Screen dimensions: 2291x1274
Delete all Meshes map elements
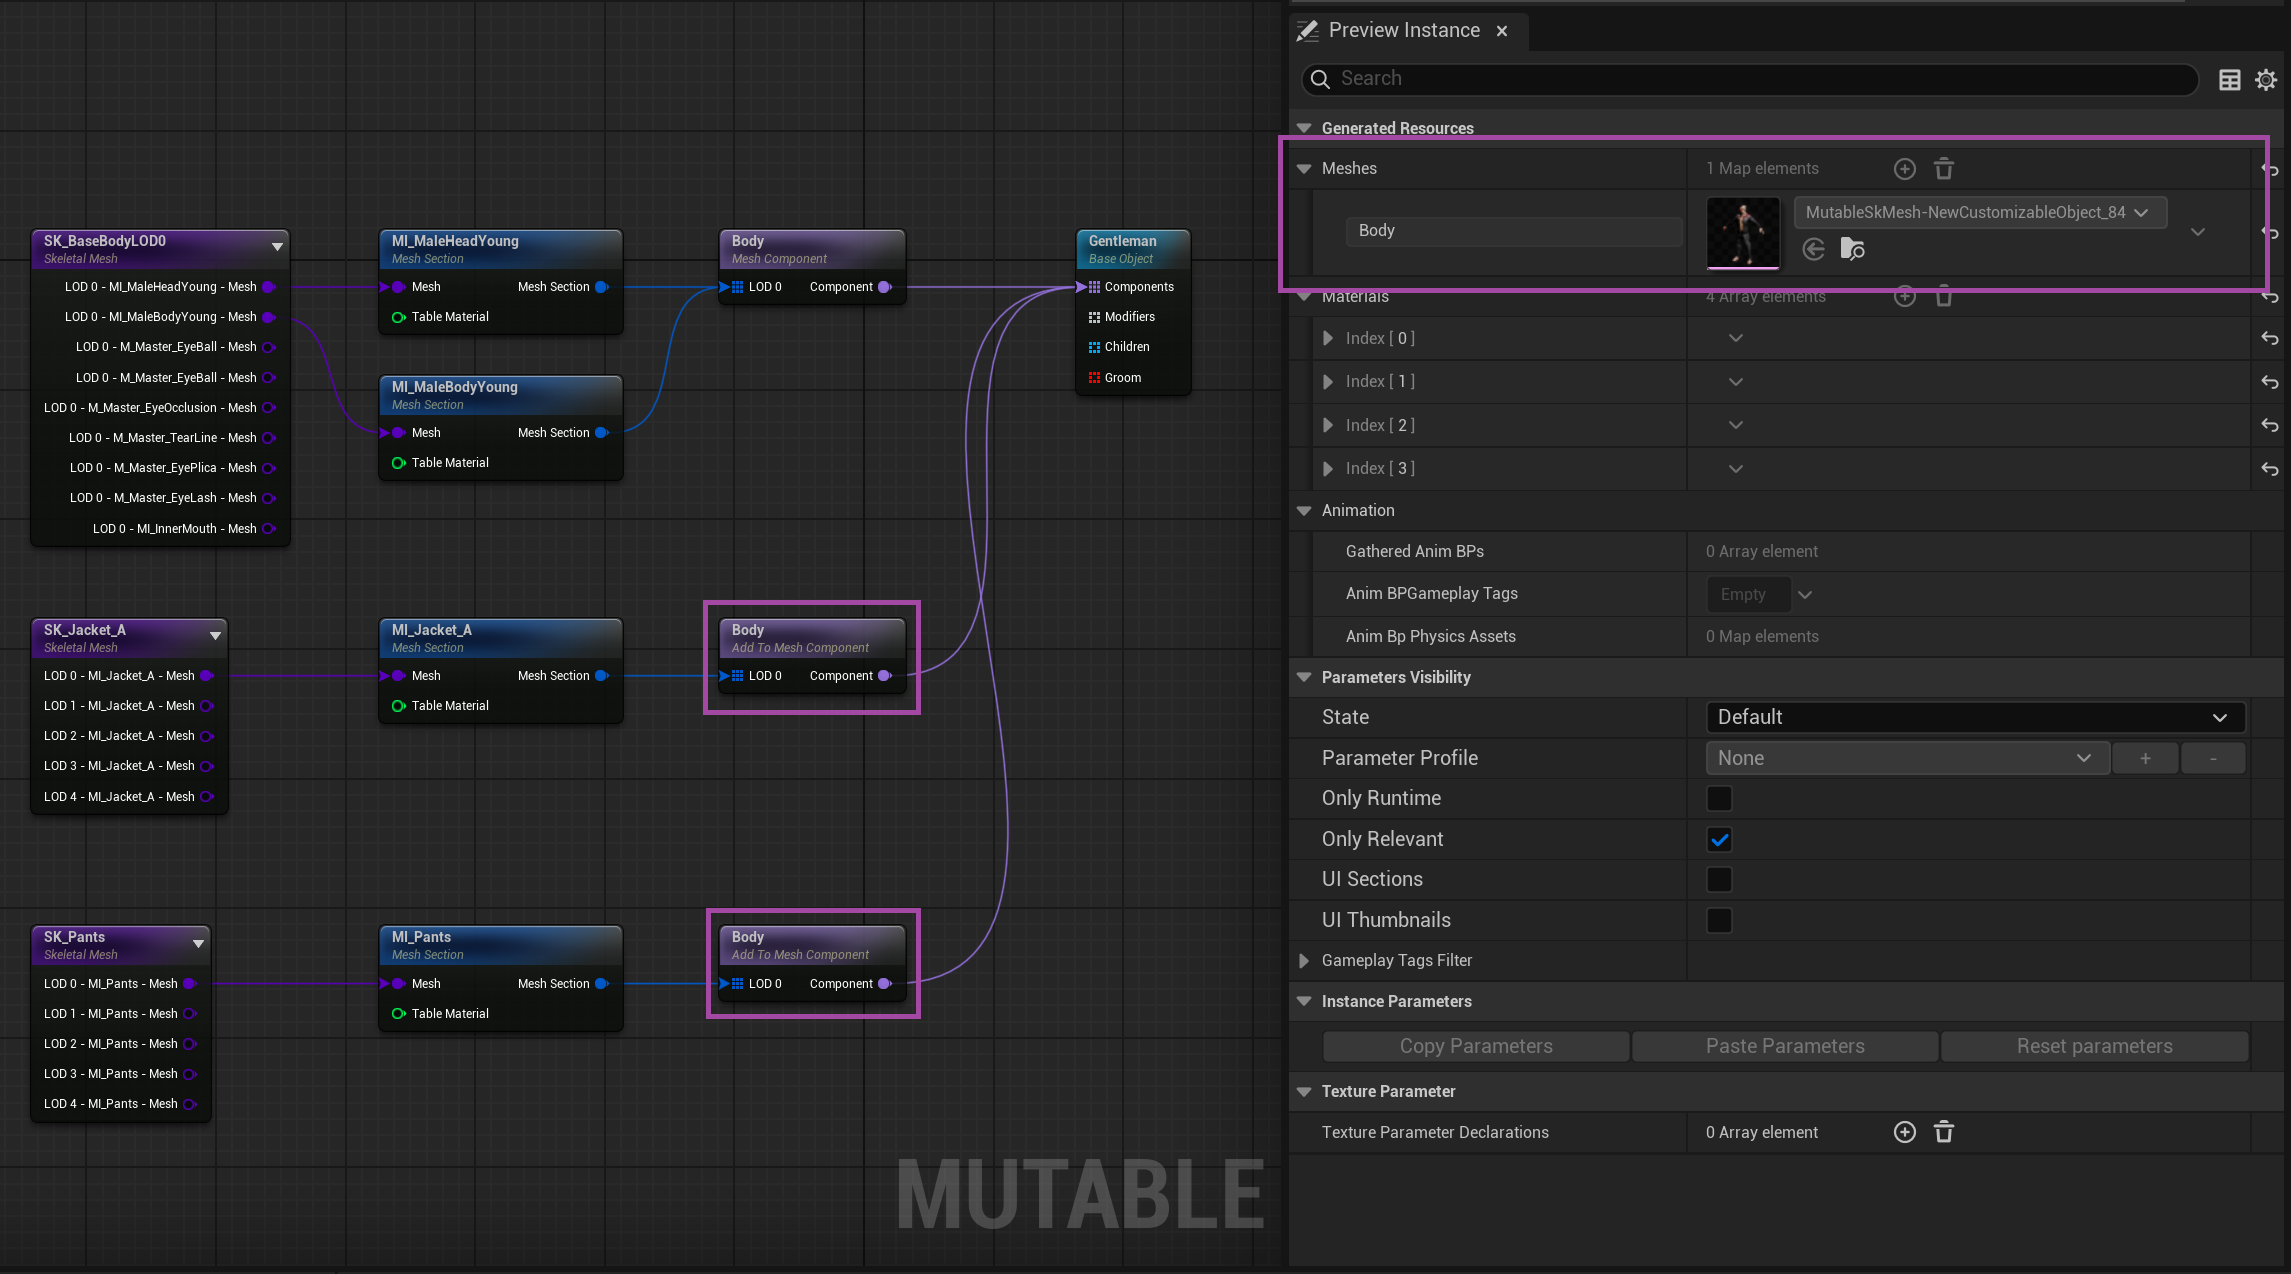[x=1944, y=169]
